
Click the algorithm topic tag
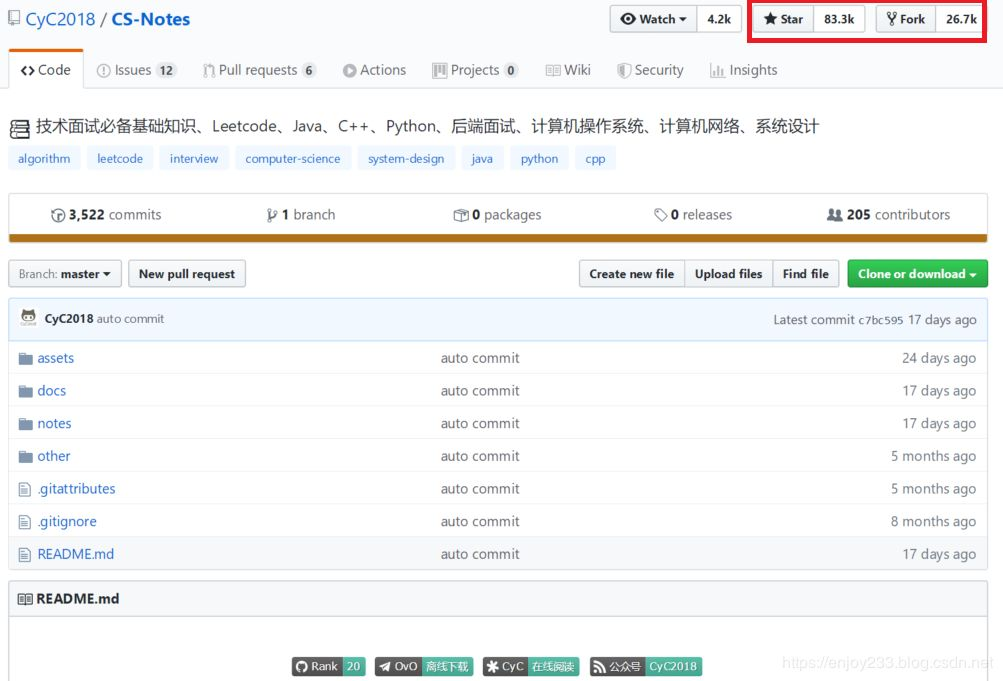[44, 159]
